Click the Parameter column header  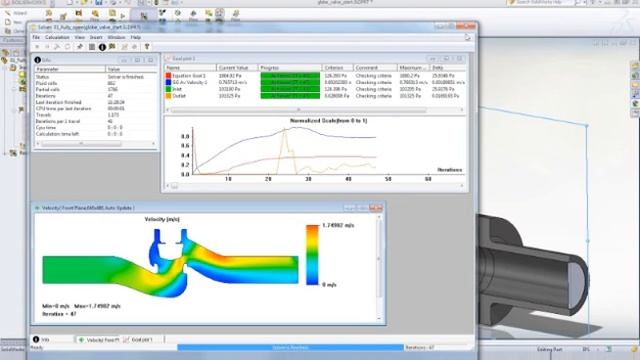coord(70,69)
